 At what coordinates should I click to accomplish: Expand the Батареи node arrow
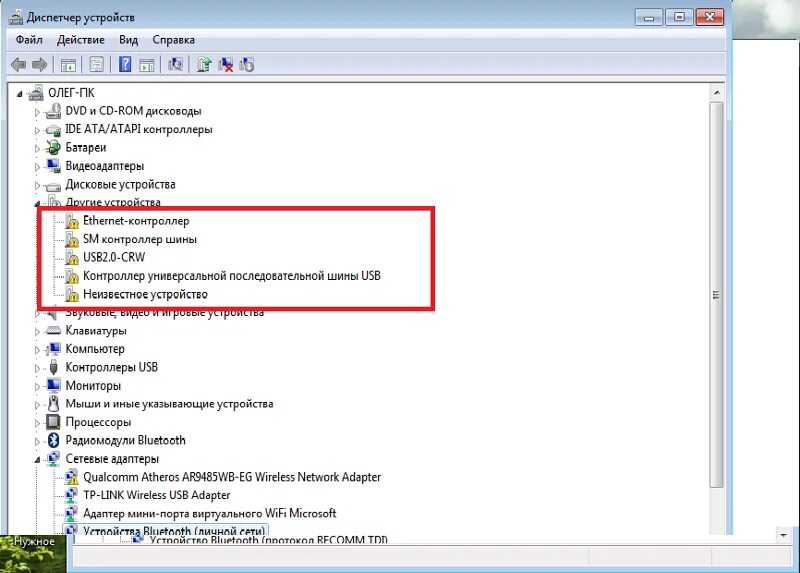(37, 148)
